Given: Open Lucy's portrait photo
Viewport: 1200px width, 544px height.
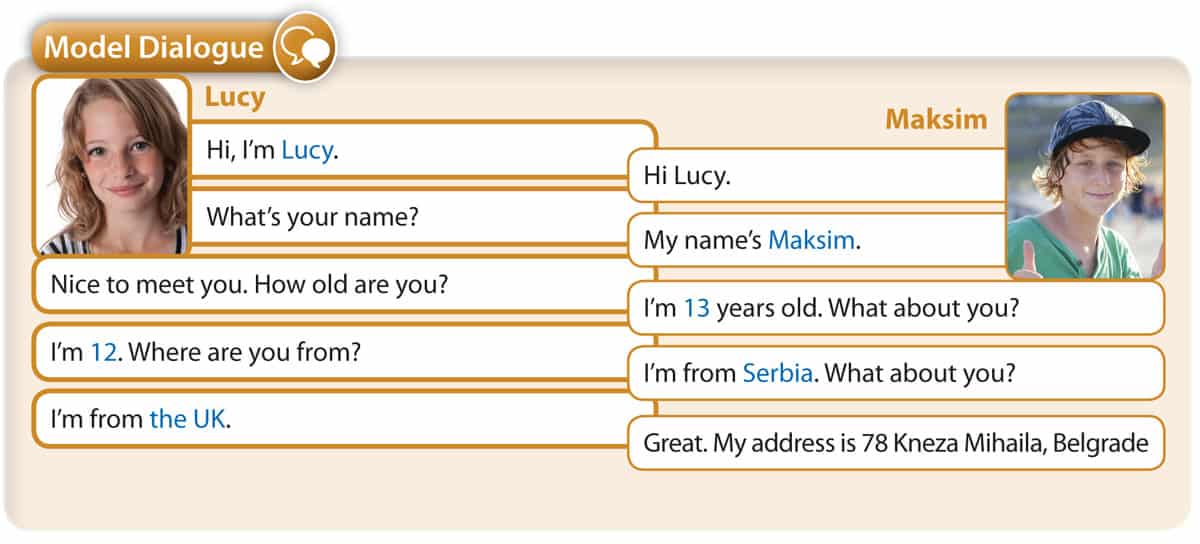Looking at the screenshot, I should (x=111, y=166).
